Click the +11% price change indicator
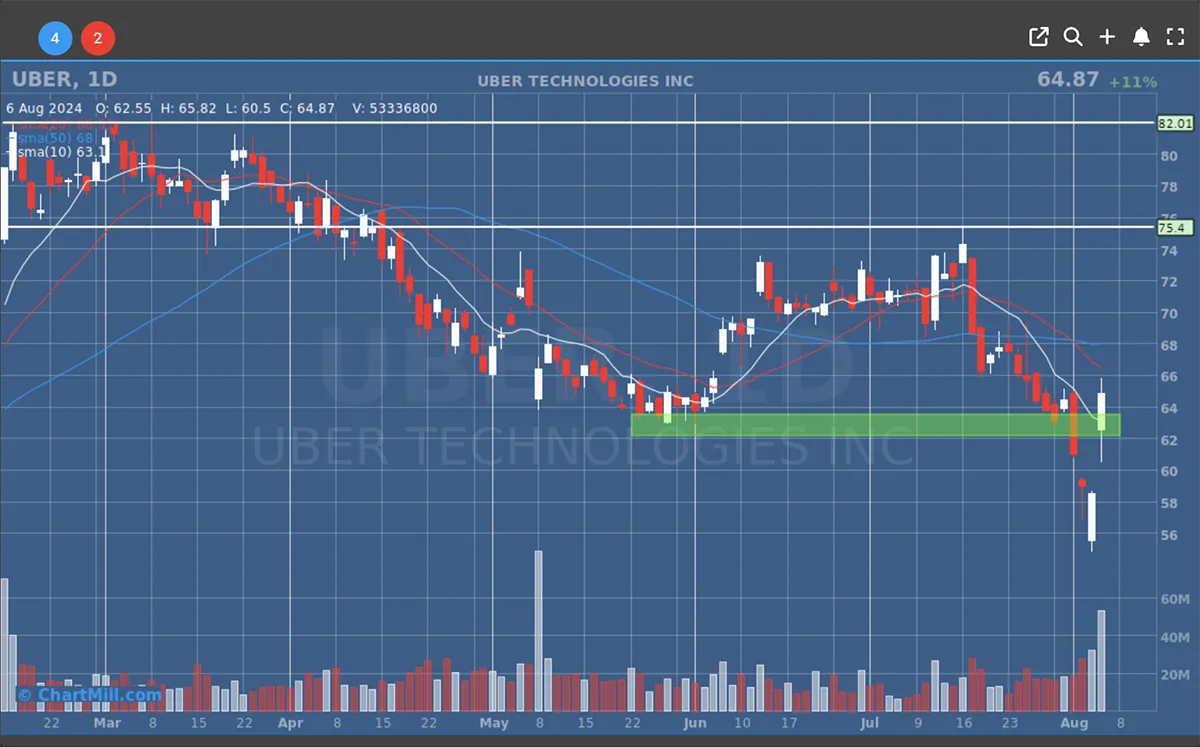This screenshot has width=1200, height=747. [1132, 82]
